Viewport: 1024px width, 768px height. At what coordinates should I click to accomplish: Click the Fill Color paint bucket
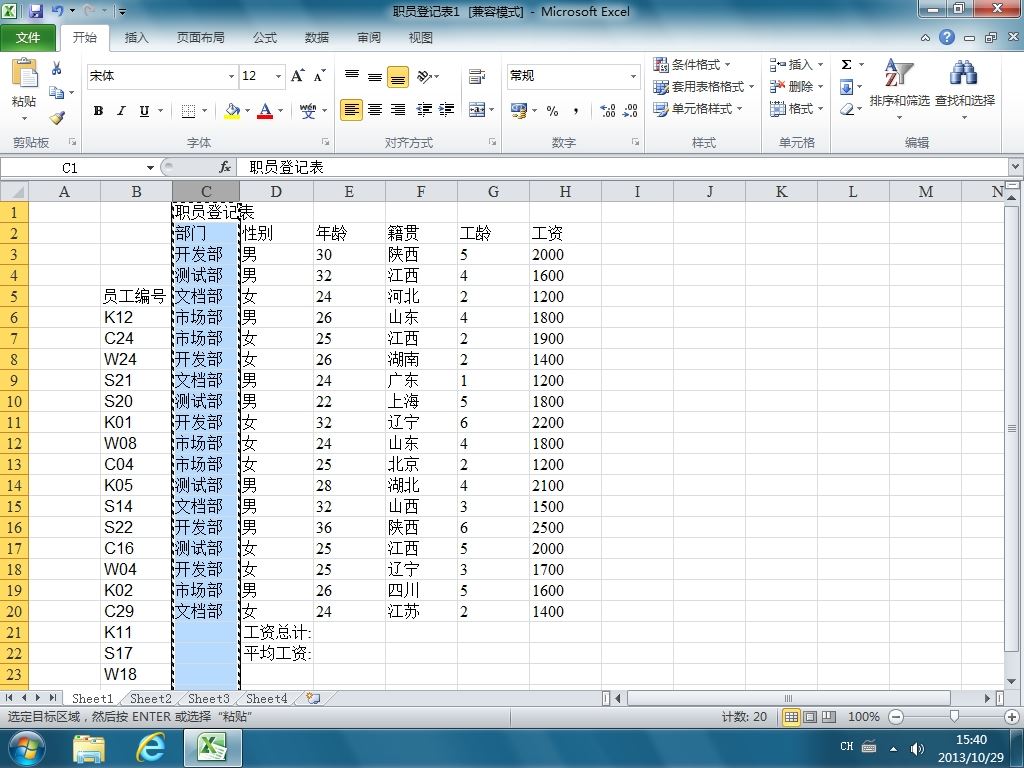click(x=232, y=111)
